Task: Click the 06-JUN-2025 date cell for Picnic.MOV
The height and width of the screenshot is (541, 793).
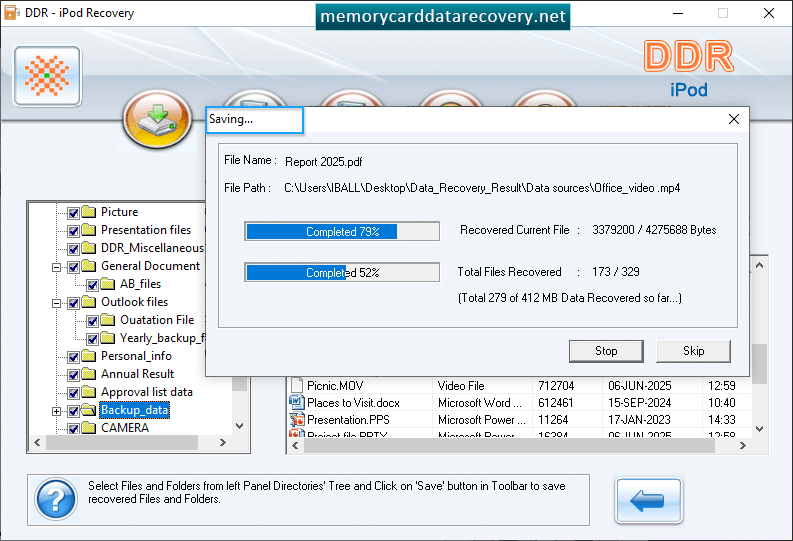Action: (x=639, y=386)
